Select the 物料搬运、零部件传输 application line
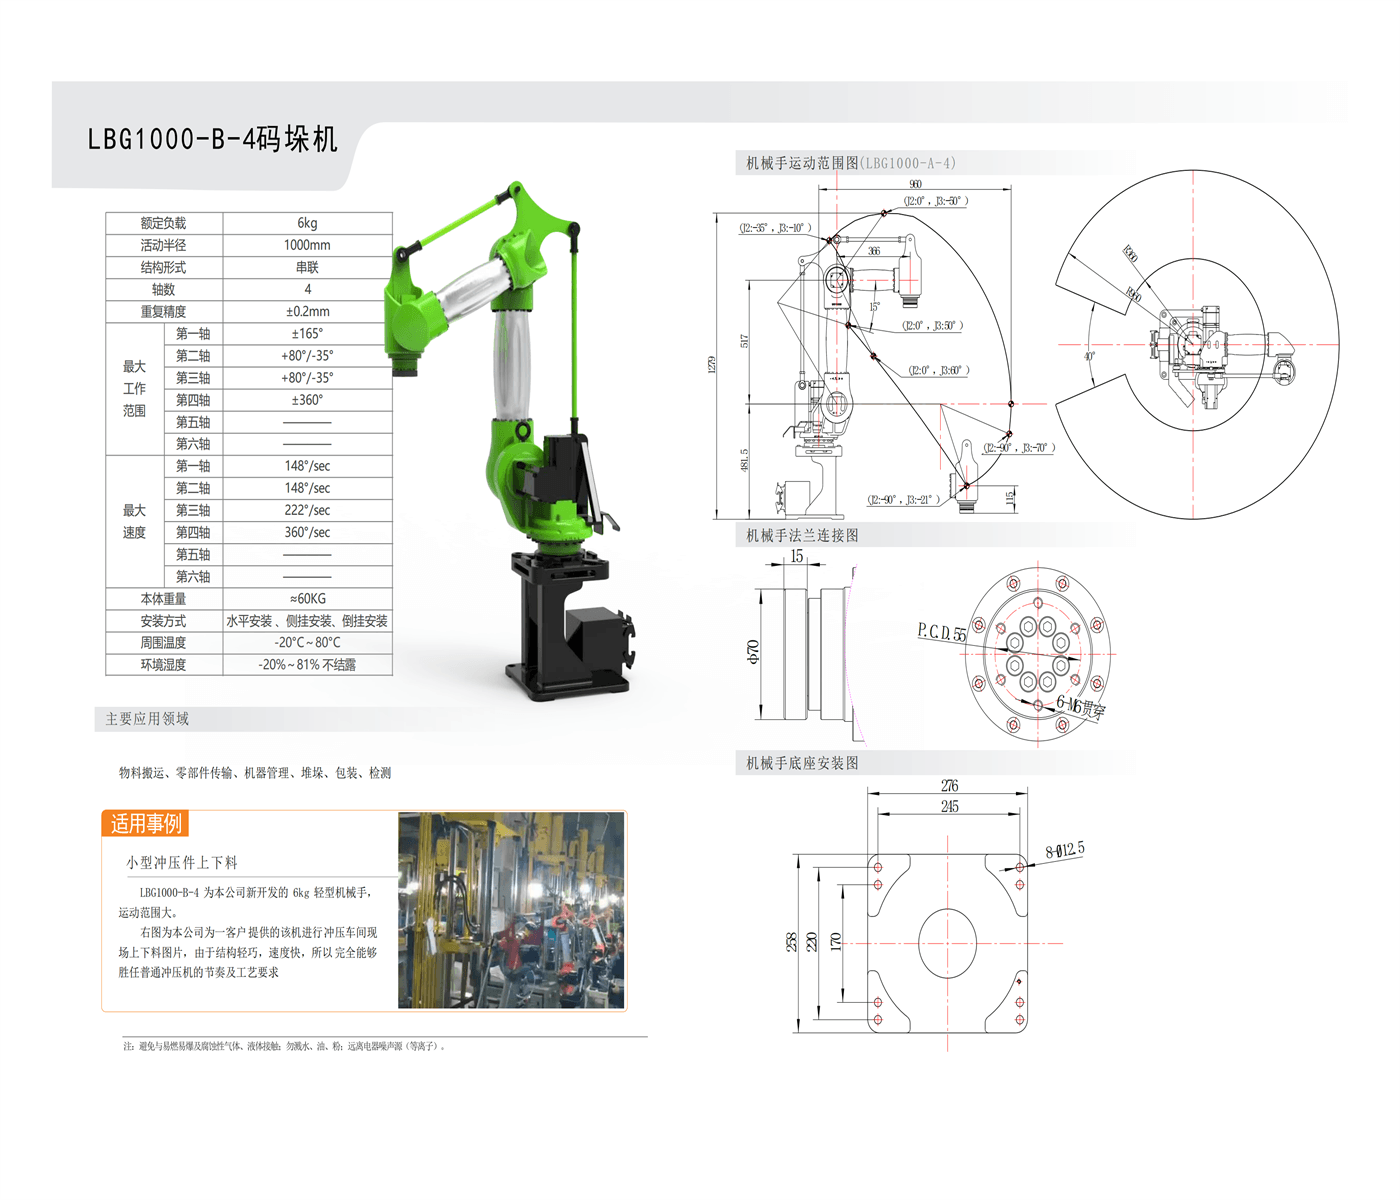The image size is (1400, 1200). point(255,773)
